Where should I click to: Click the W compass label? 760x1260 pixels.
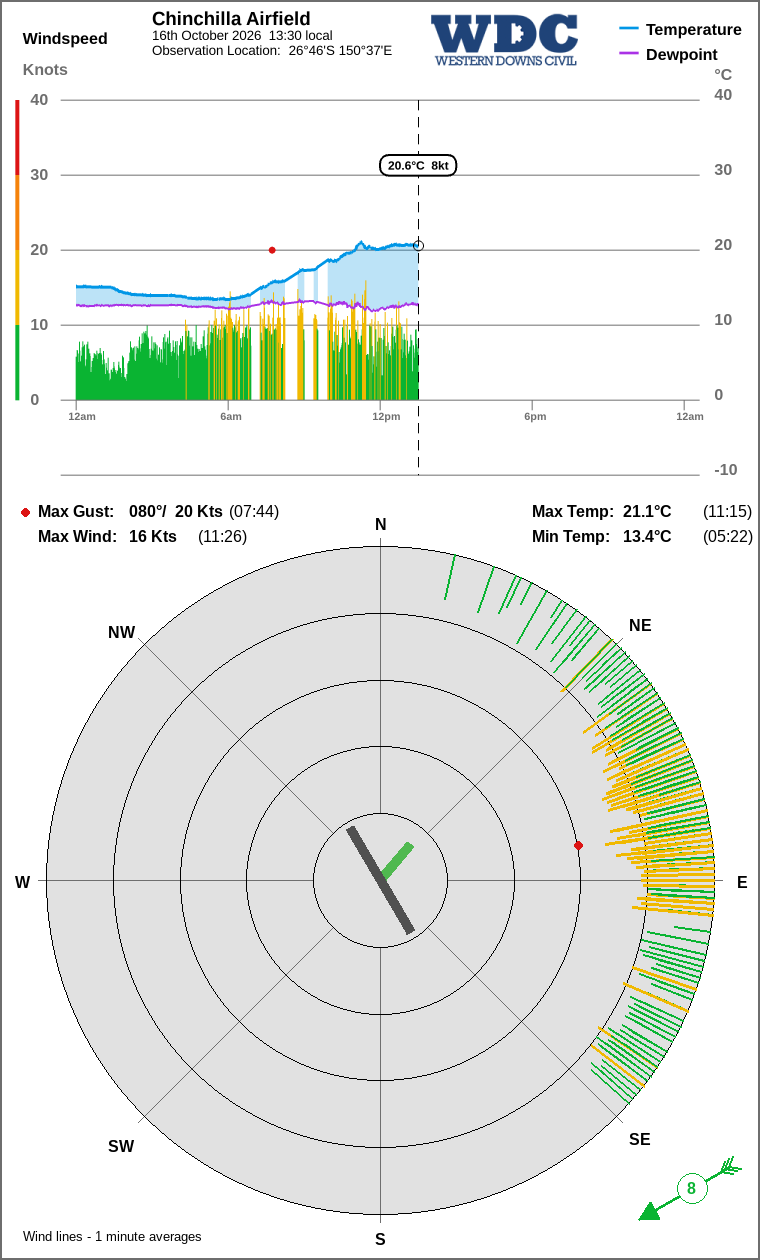[x=22, y=882]
